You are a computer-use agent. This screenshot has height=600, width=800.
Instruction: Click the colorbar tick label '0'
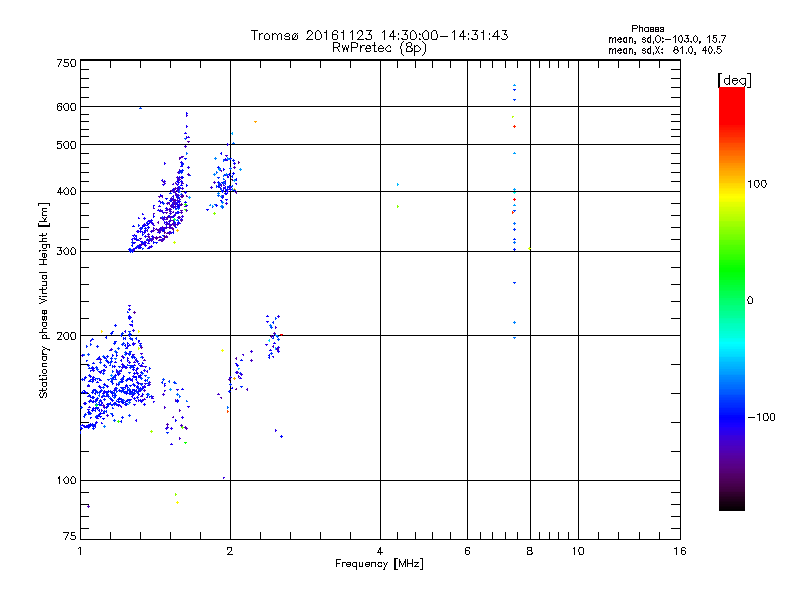click(750, 301)
